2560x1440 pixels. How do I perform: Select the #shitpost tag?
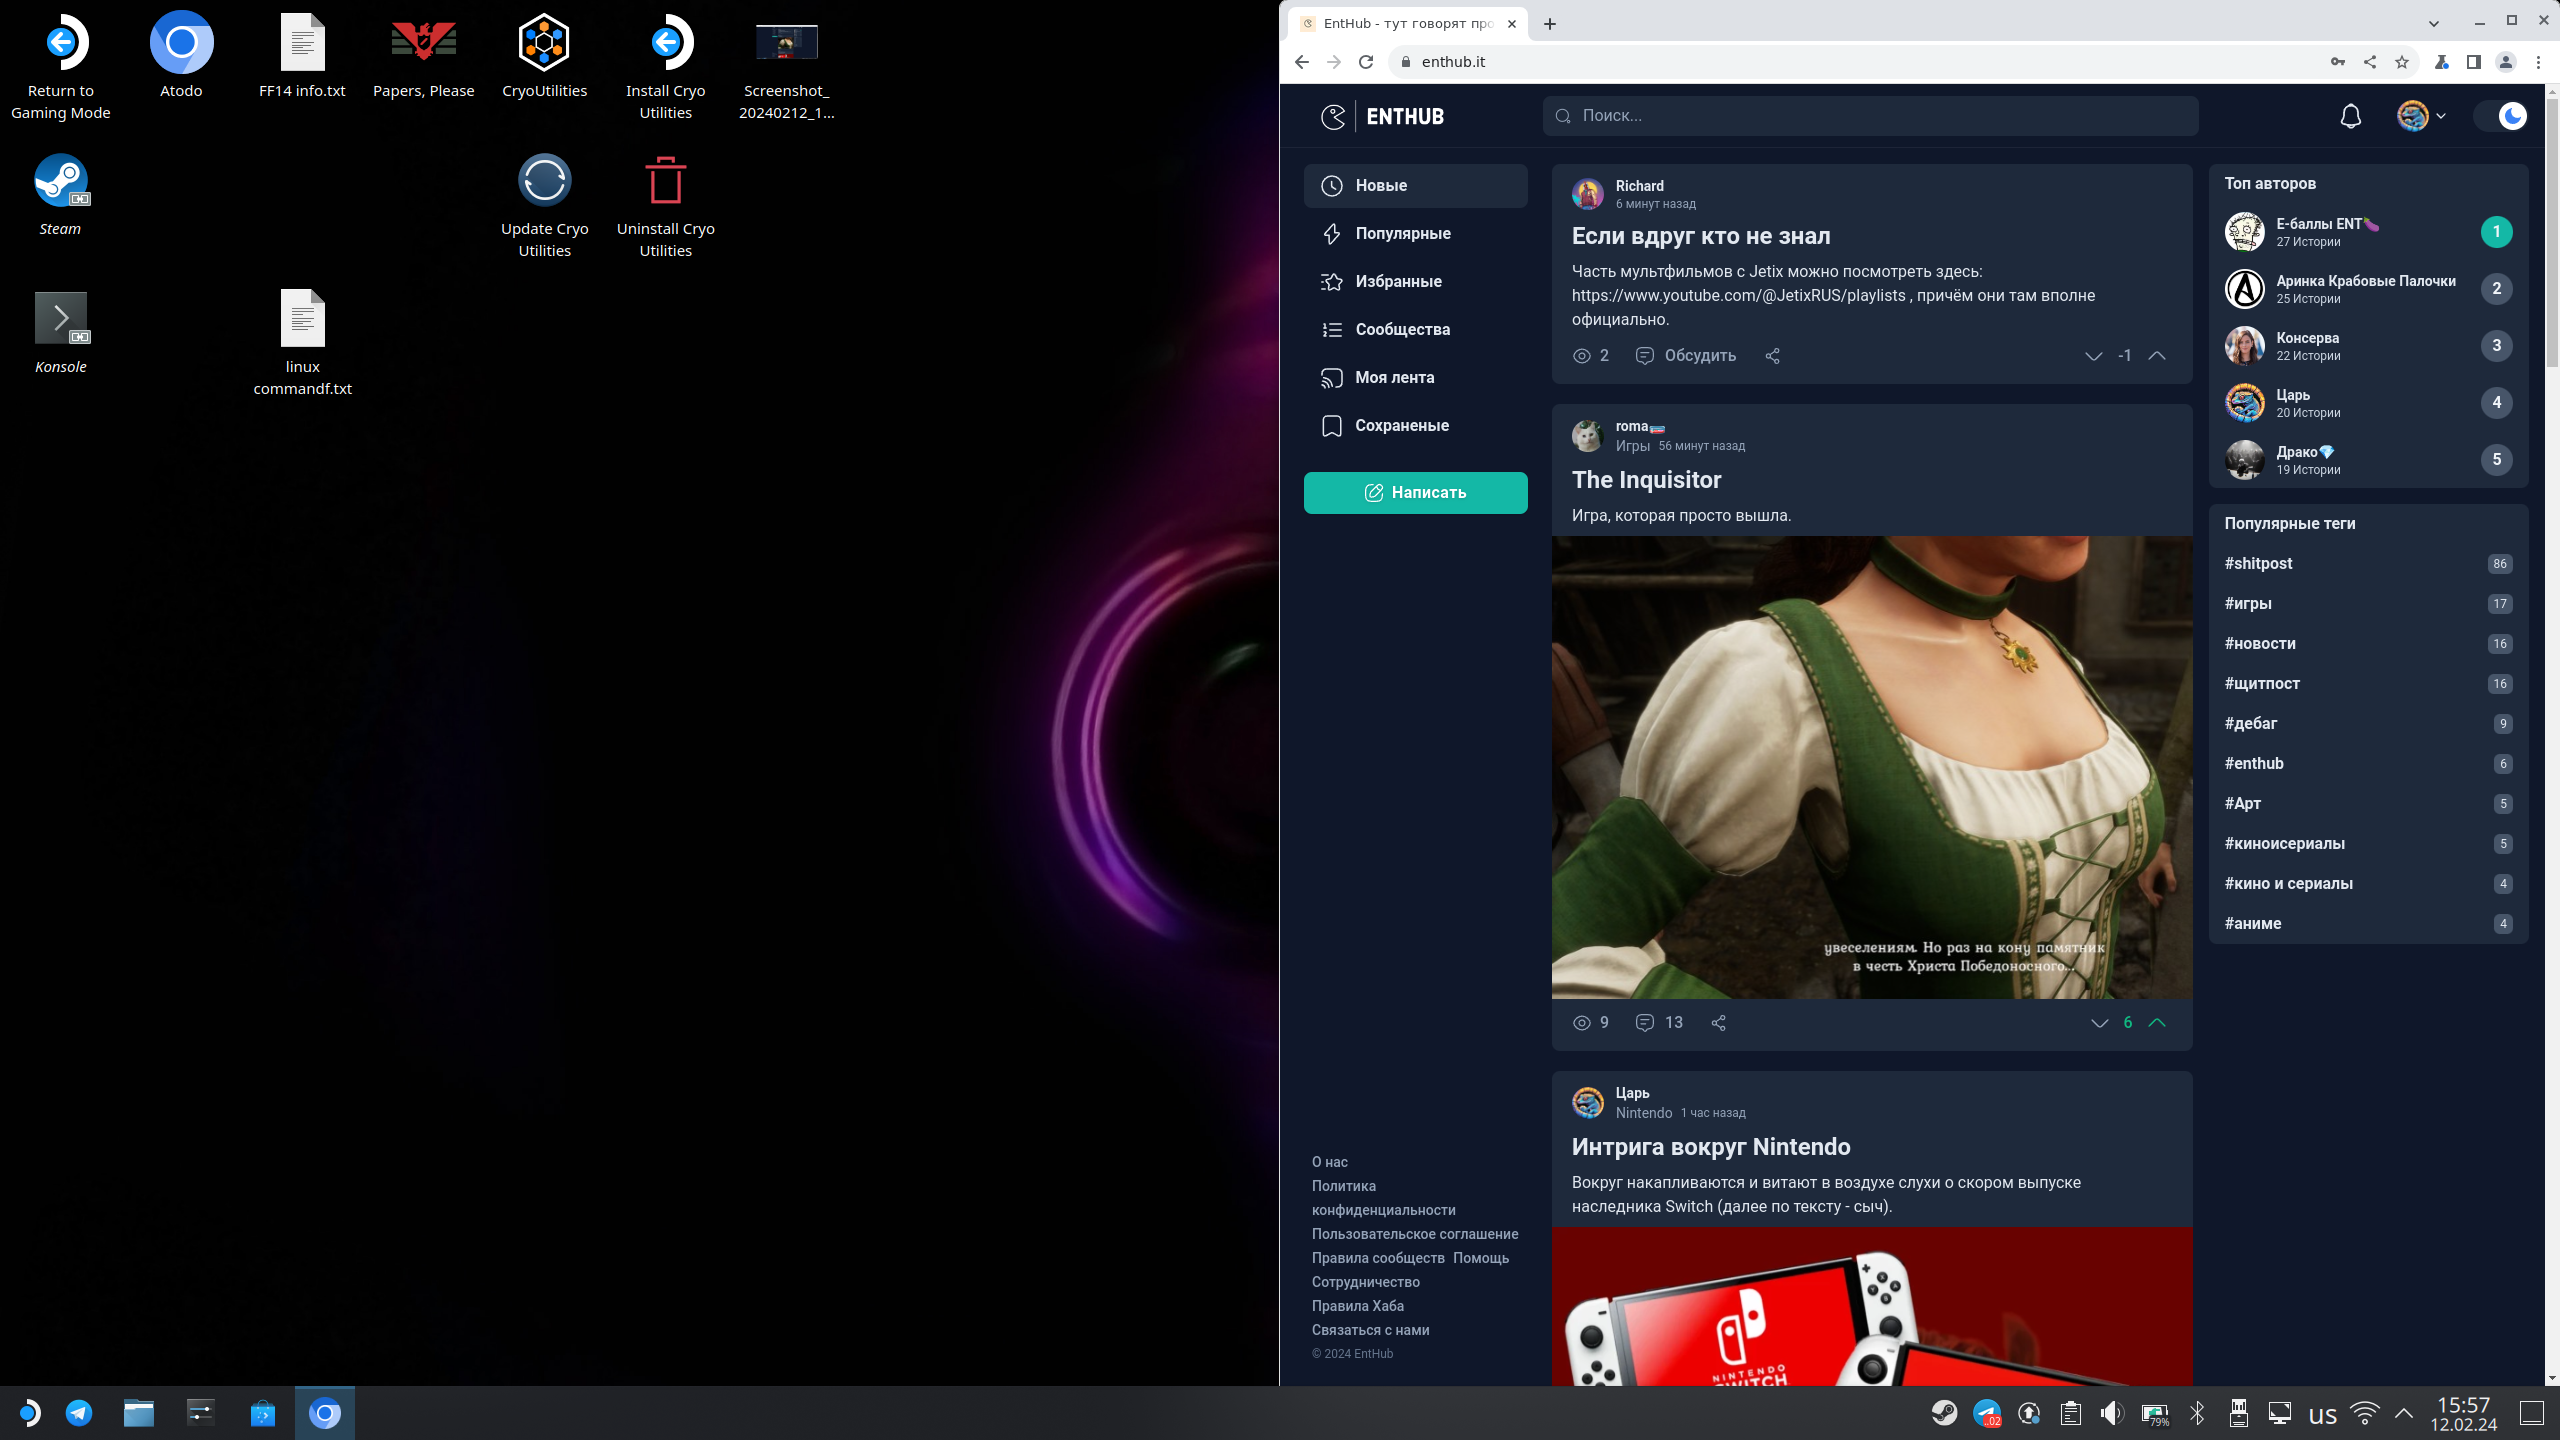(x=2258, y=564)
